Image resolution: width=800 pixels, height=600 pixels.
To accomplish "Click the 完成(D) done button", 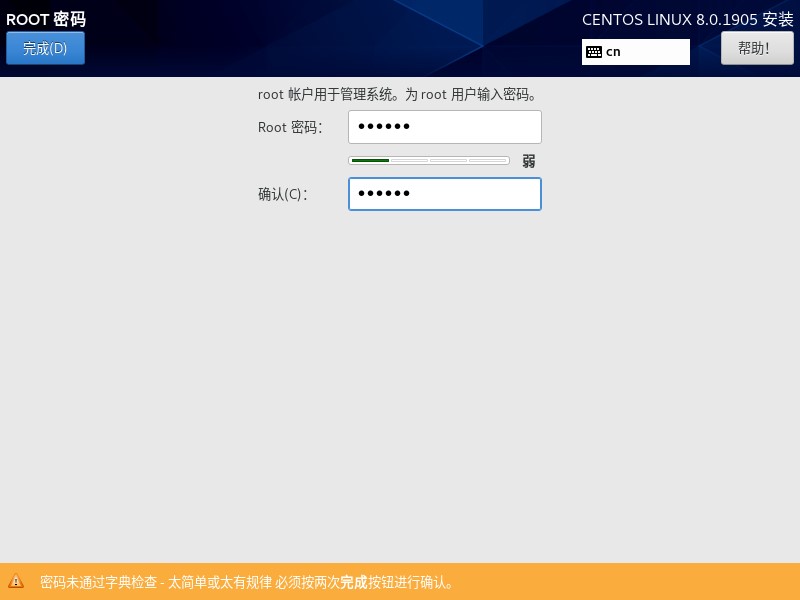I will 45,48.
